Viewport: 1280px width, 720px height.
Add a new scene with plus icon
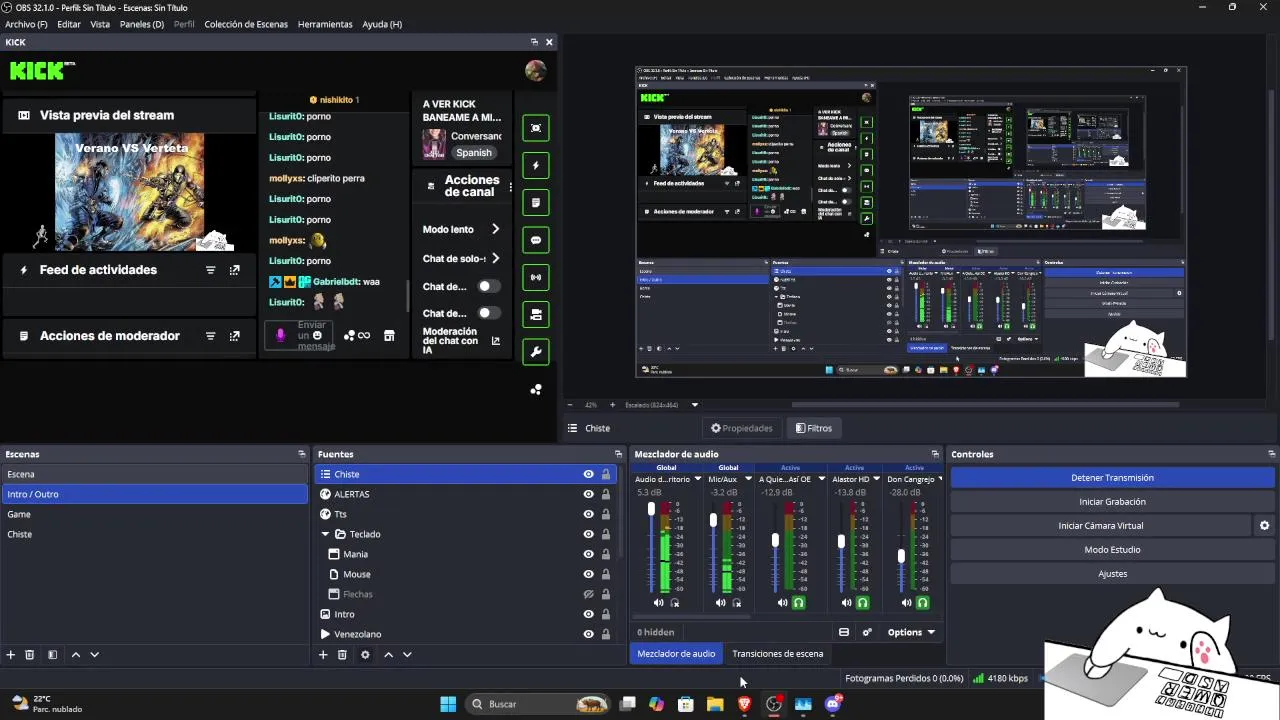pos(11,655)
